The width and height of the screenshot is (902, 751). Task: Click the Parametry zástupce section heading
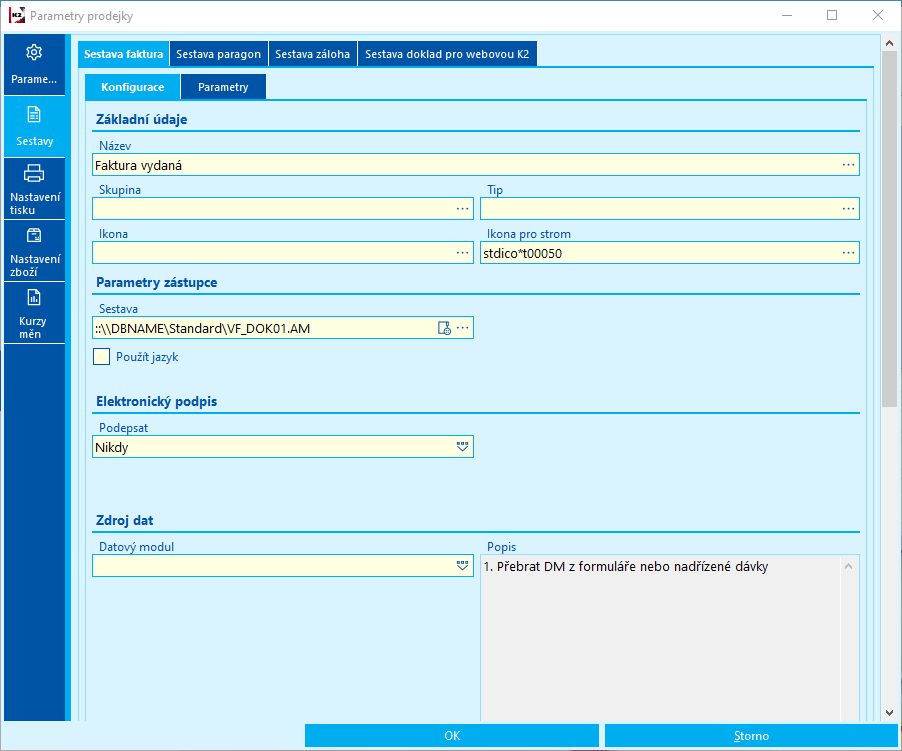(156, 282)
